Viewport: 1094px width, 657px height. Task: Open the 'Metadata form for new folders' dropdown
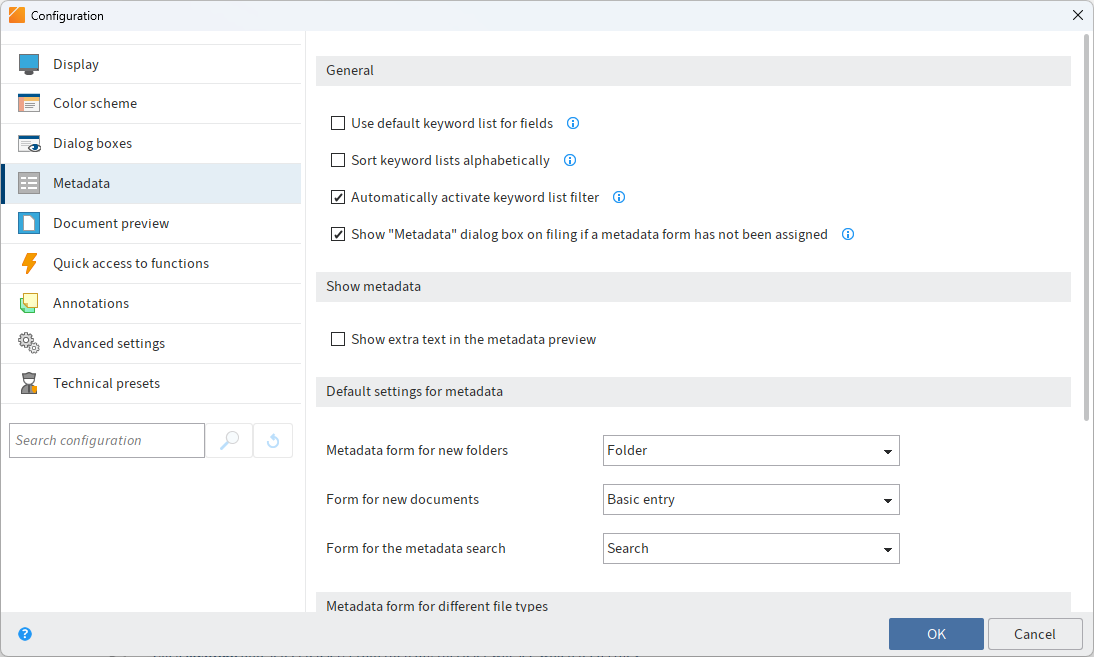pos(886,450)
